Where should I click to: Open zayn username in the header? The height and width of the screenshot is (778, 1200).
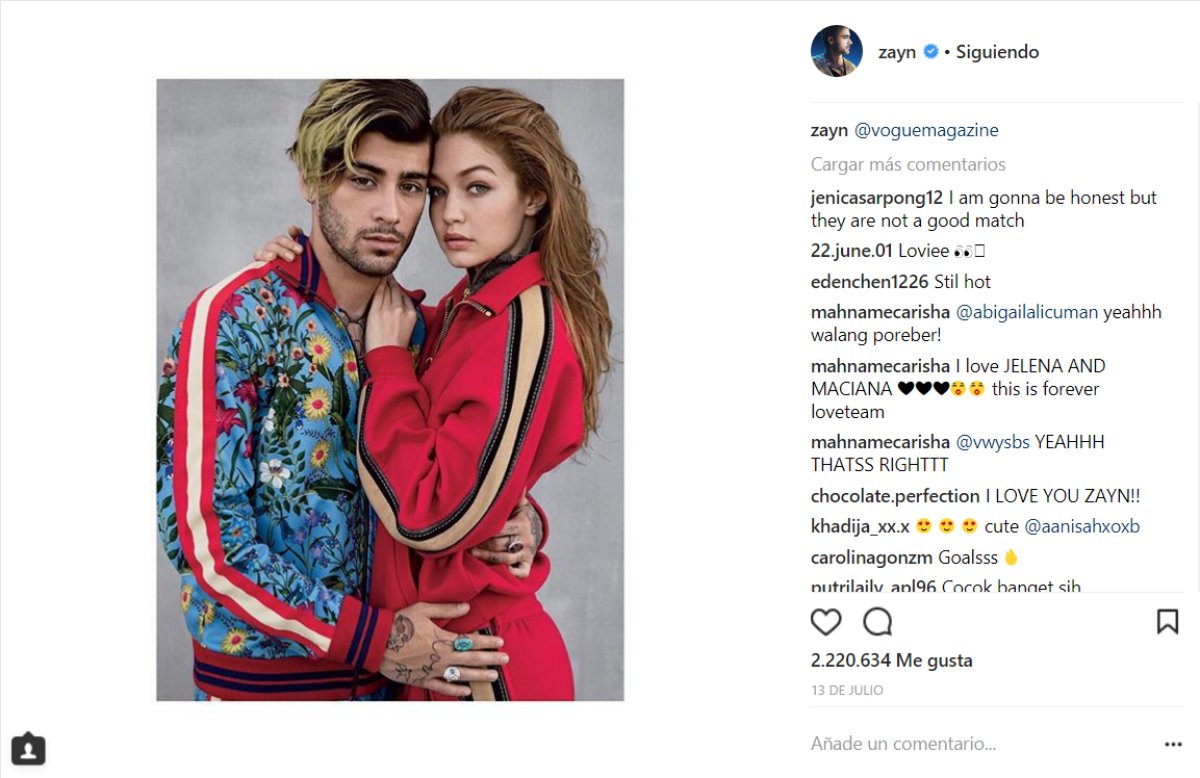[897, 53]
